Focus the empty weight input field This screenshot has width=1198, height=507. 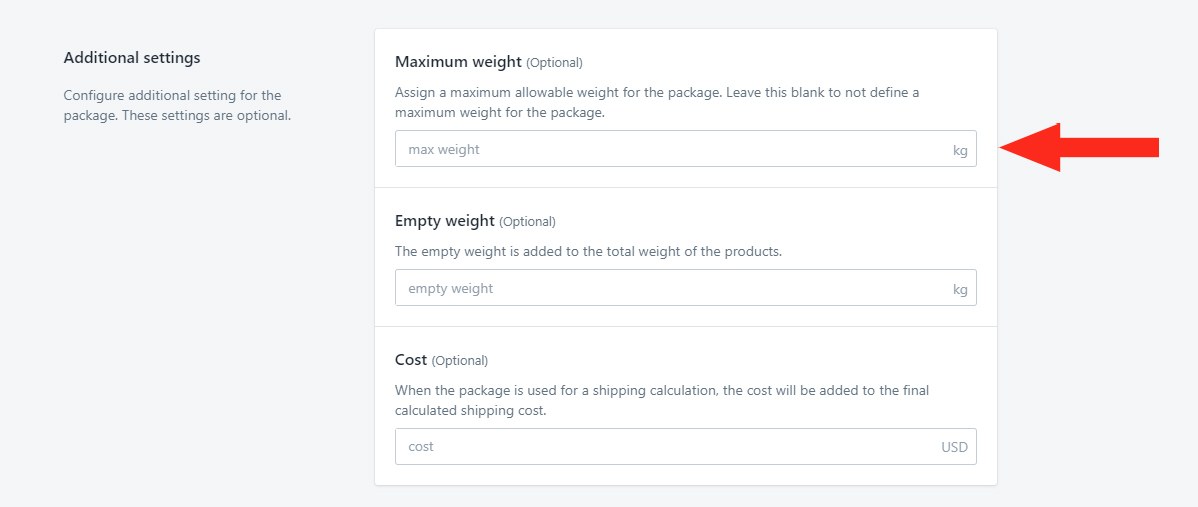point(685,288)
